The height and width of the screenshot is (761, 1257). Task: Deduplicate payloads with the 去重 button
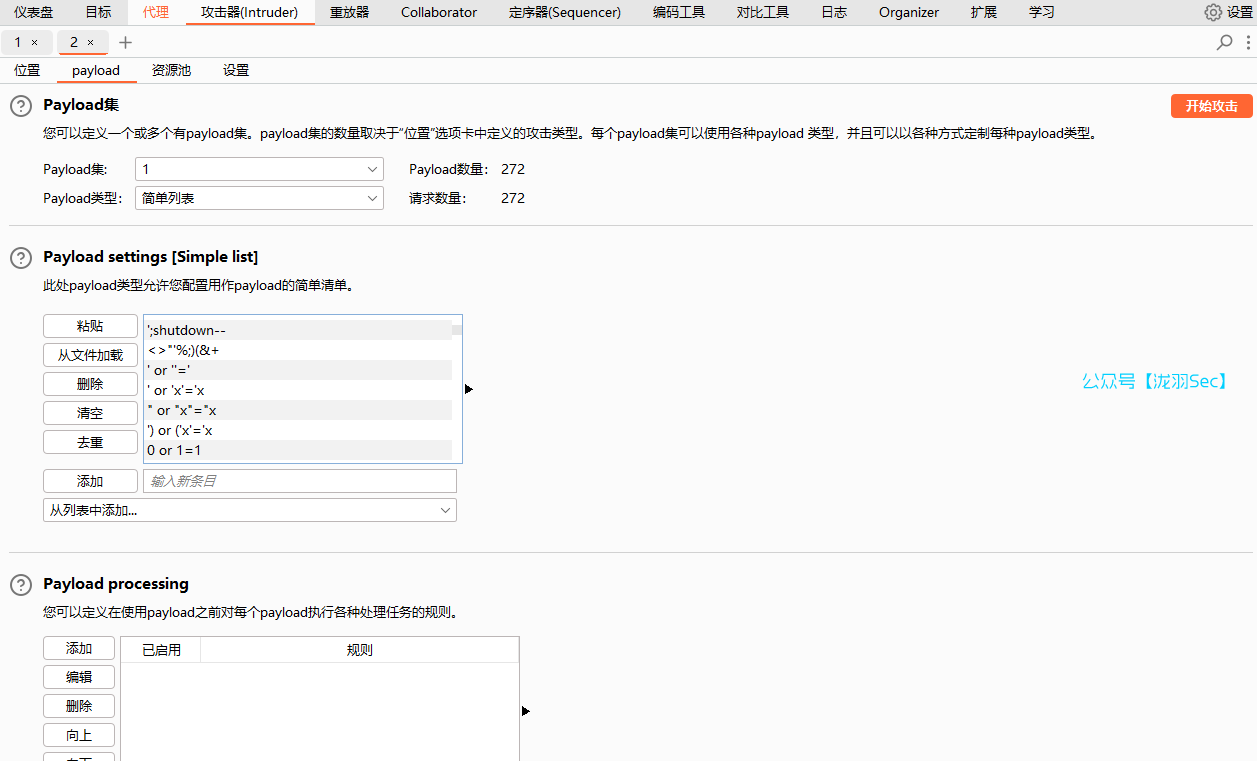pyautogui.click(x=90, y=441)
